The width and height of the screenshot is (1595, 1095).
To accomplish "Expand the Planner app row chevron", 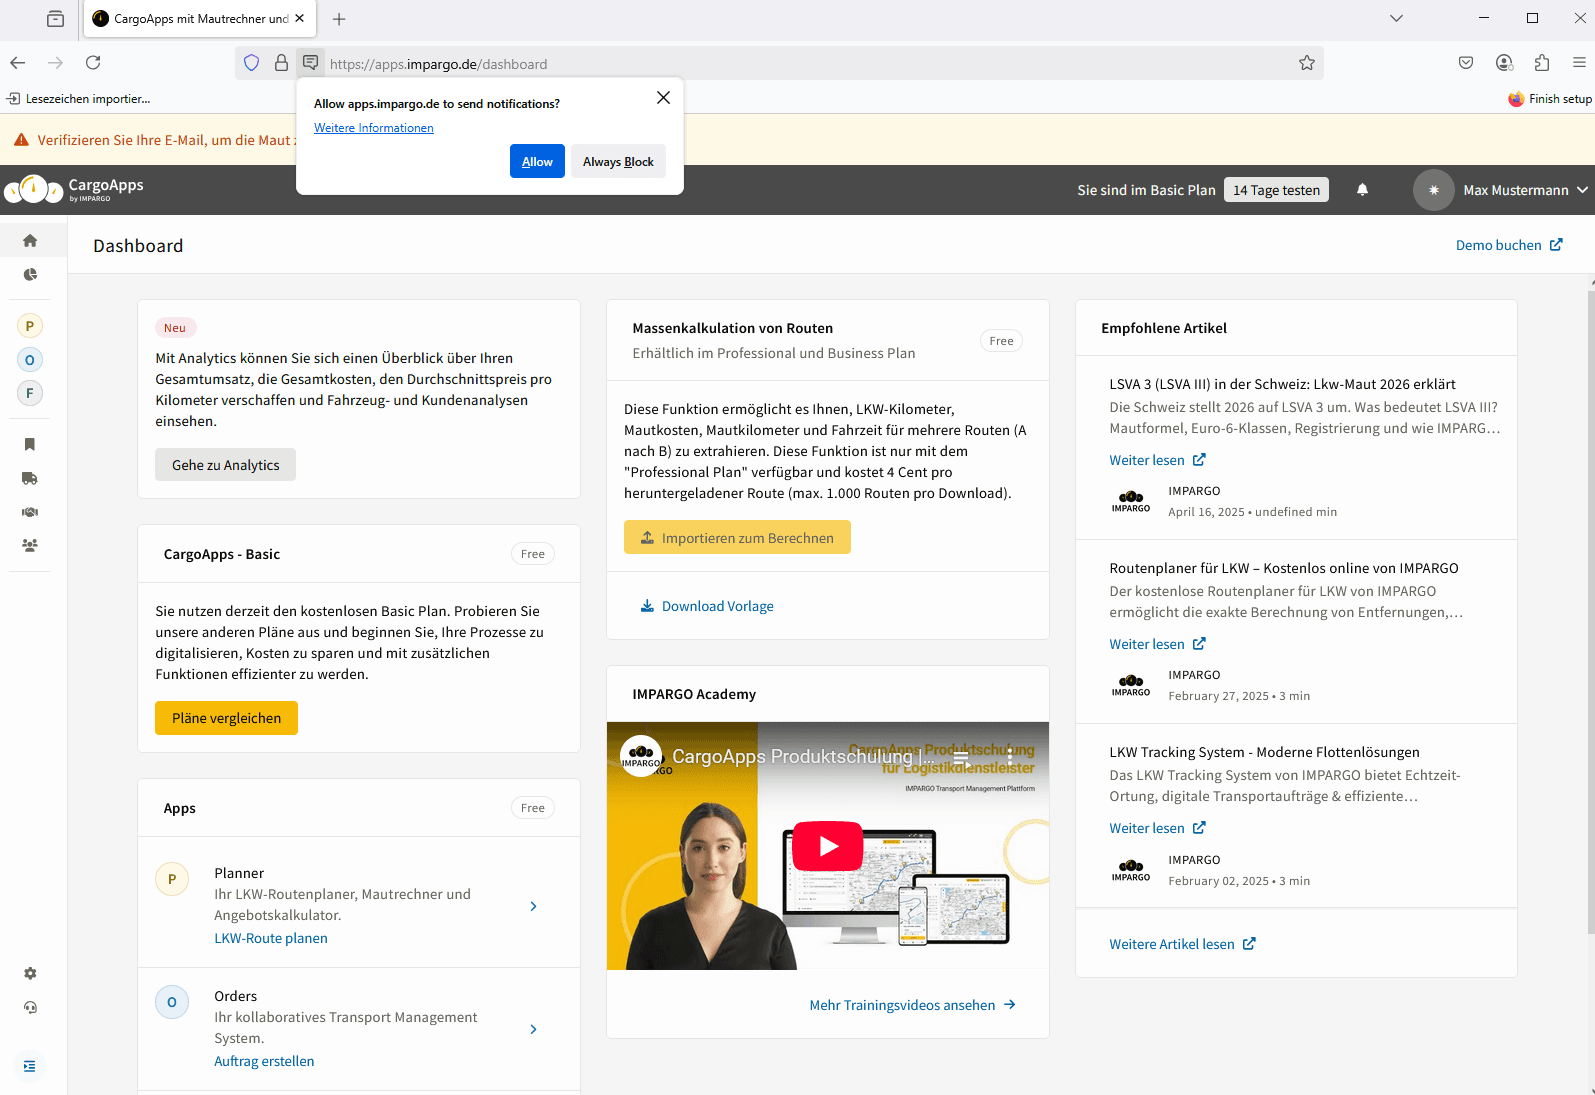I will point(533,906).
